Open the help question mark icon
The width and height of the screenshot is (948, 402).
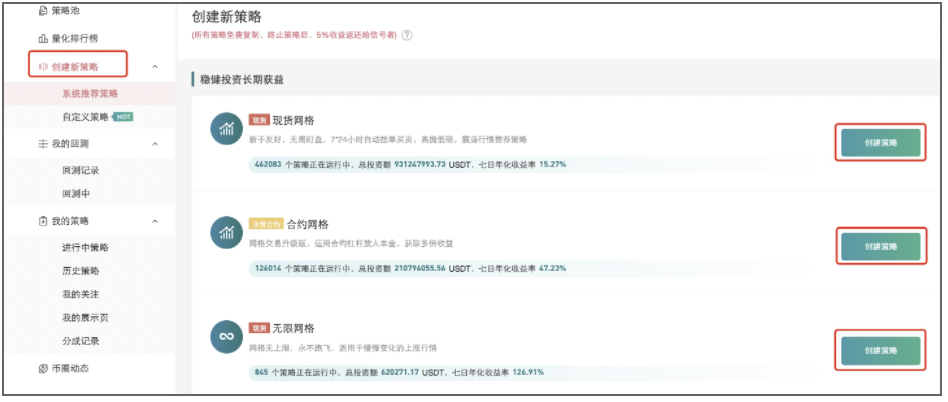point(407,35)
